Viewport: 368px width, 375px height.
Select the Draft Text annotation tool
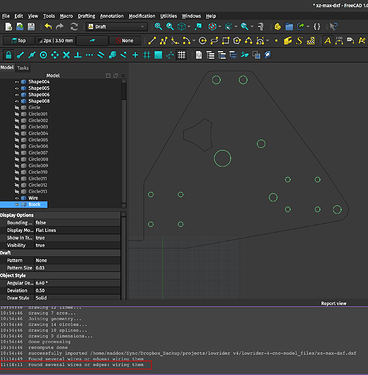(328, 41)
